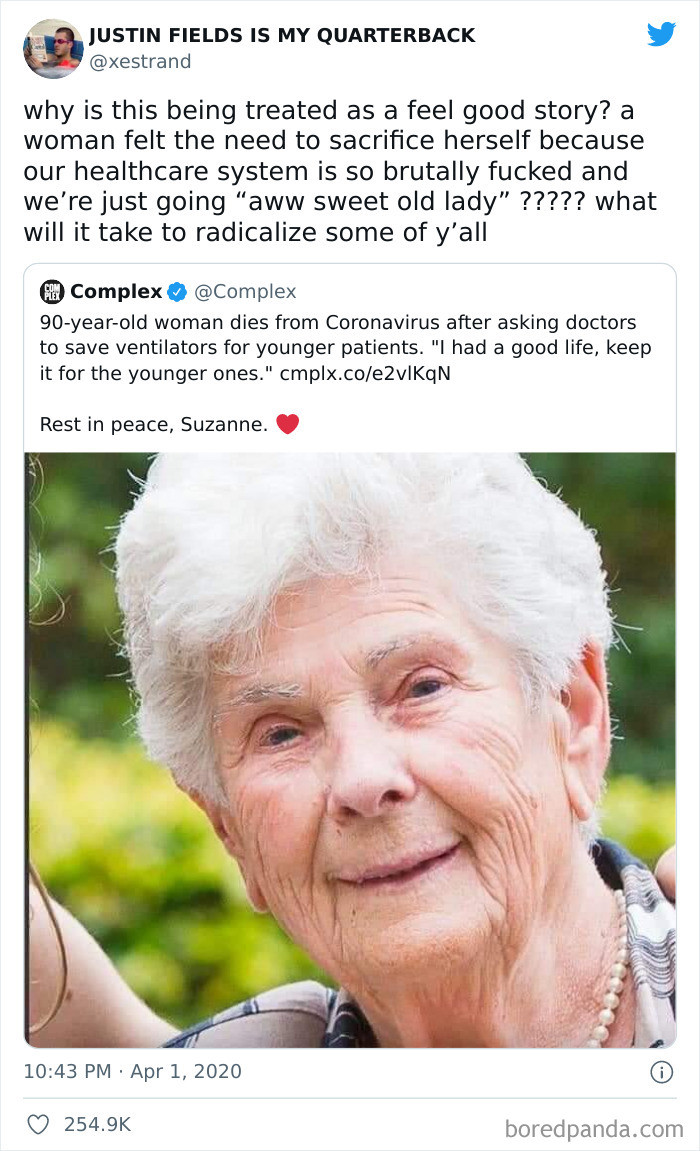Click the info icon beside the timestamp

click(x=661, y=1072)
